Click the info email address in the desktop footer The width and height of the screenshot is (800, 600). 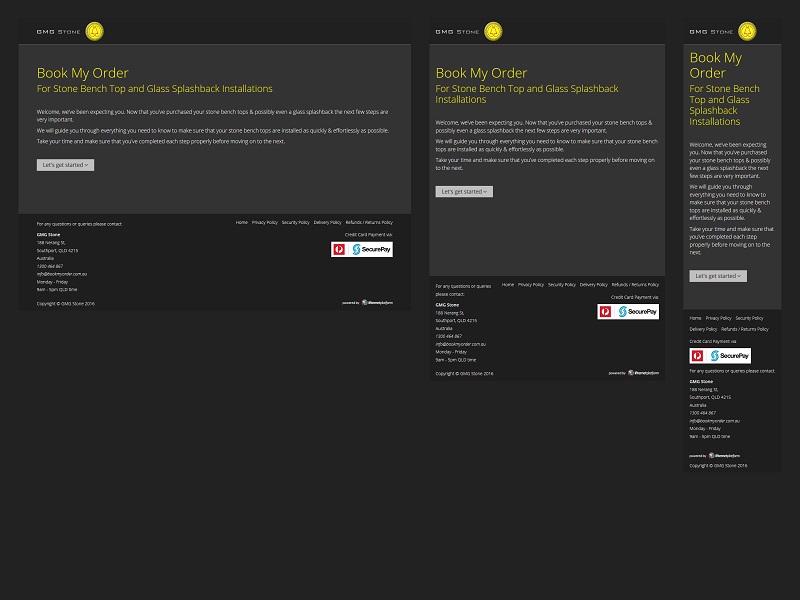(x=62, y=274)
